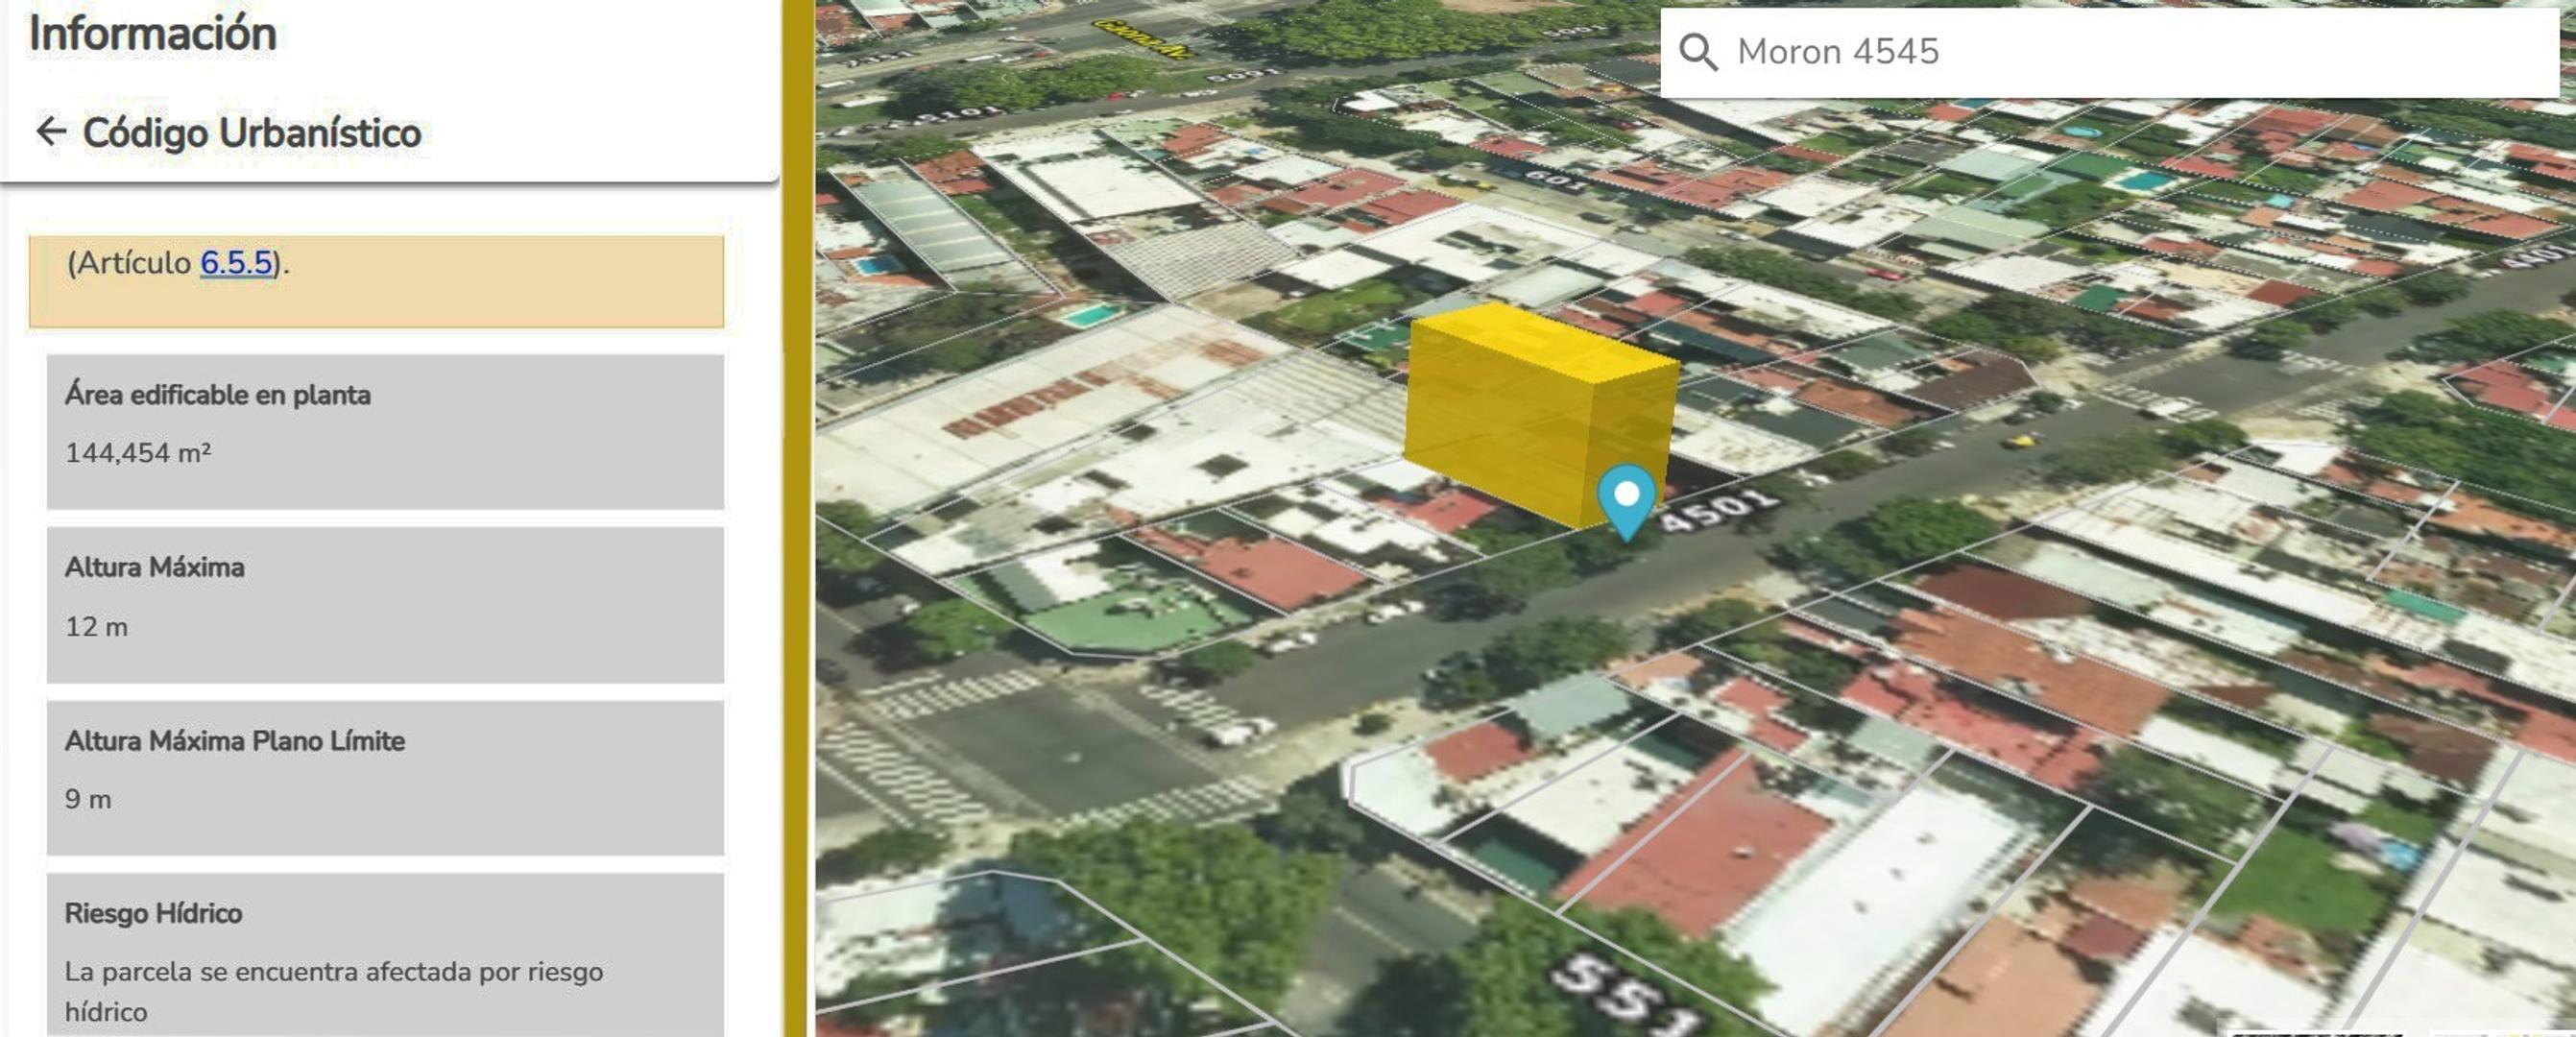Select the Área edificable en planta card

coord(385,430)
